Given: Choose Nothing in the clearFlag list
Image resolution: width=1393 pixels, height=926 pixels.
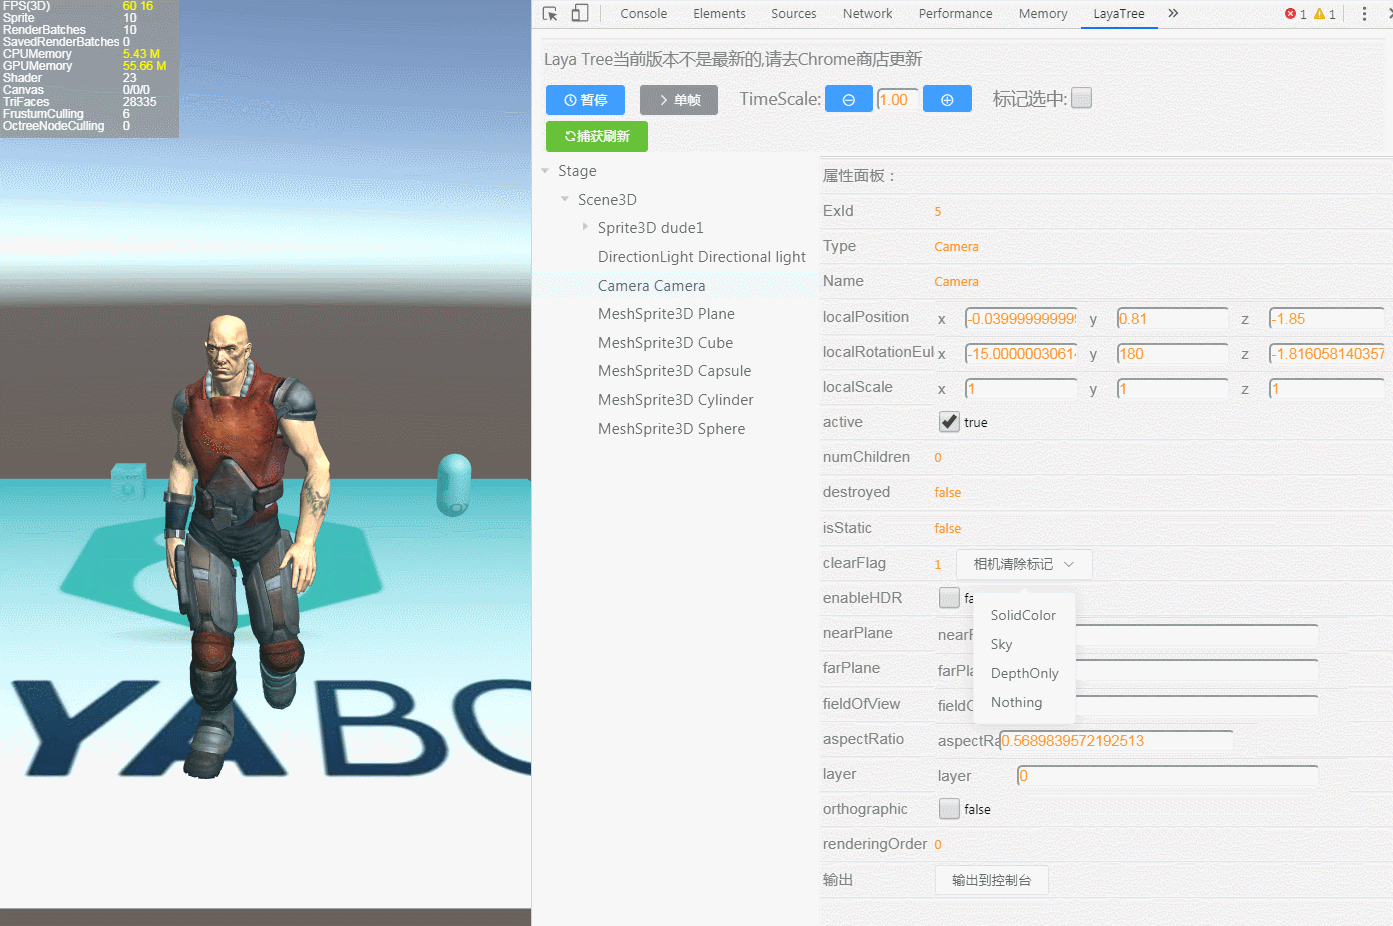Looking at the screenshot, I should click(1024, 702).
